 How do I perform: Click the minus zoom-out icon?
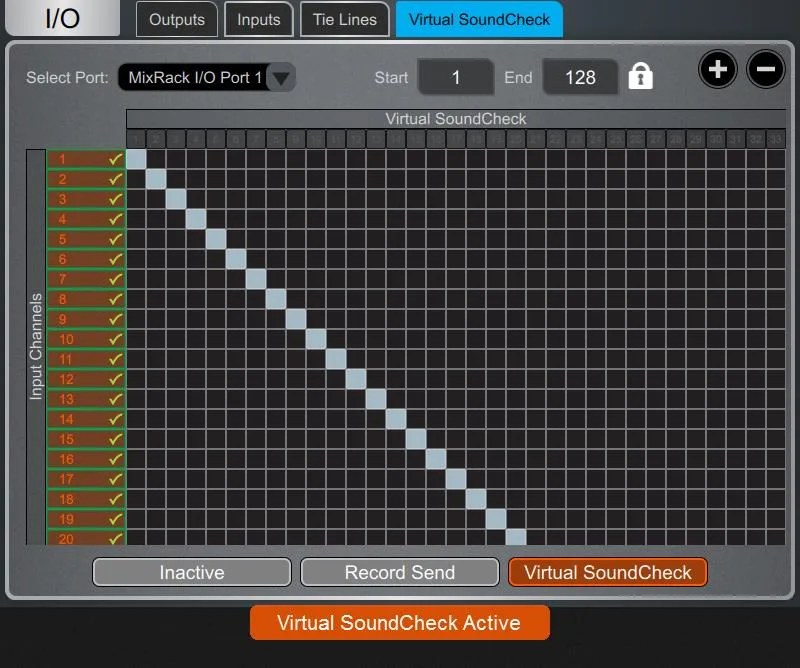tap(765, 69)
